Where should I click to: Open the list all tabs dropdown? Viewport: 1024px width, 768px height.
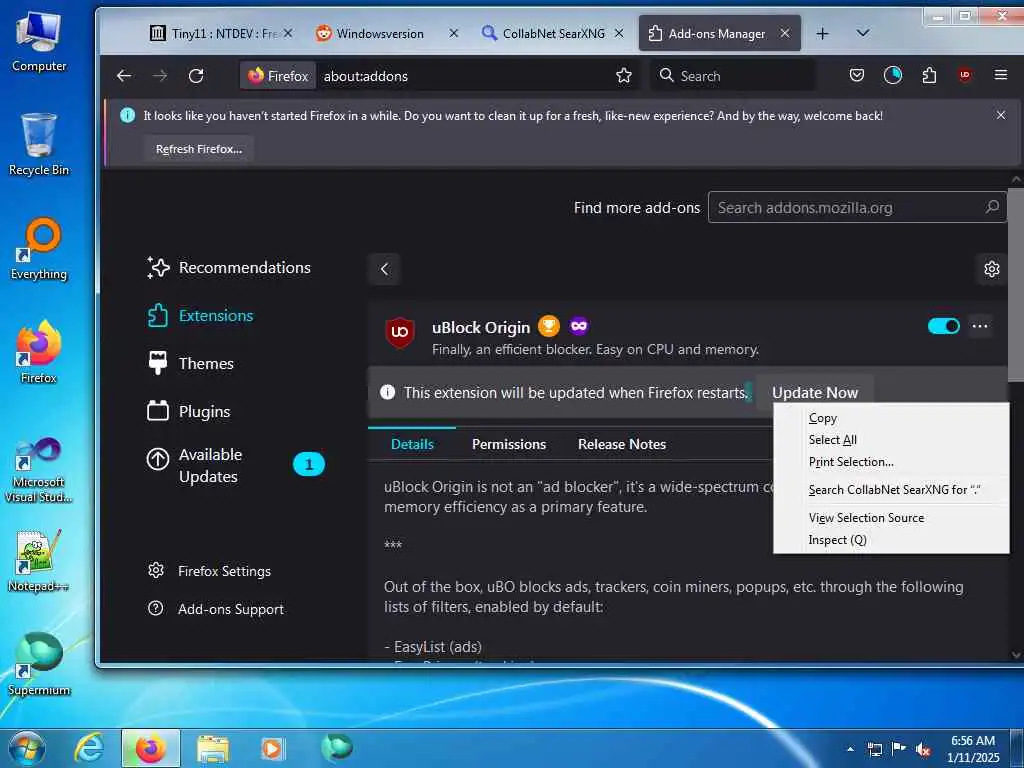[863, 33]
